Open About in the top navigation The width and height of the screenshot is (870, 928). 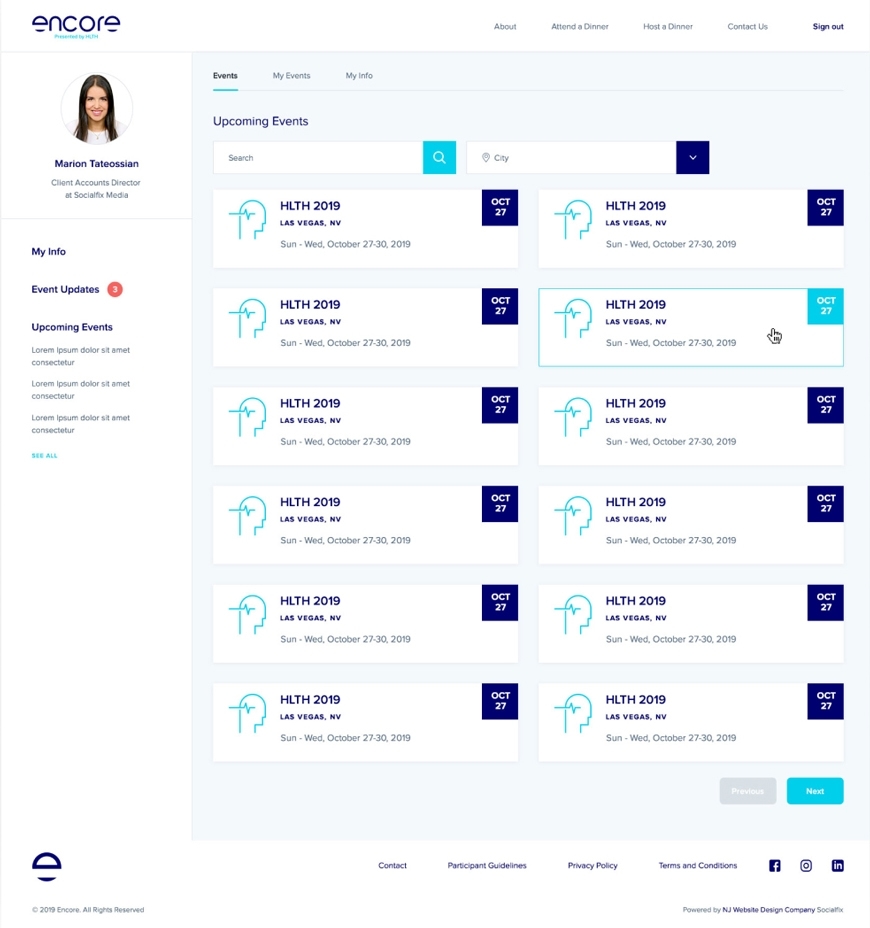pos(505,27)
